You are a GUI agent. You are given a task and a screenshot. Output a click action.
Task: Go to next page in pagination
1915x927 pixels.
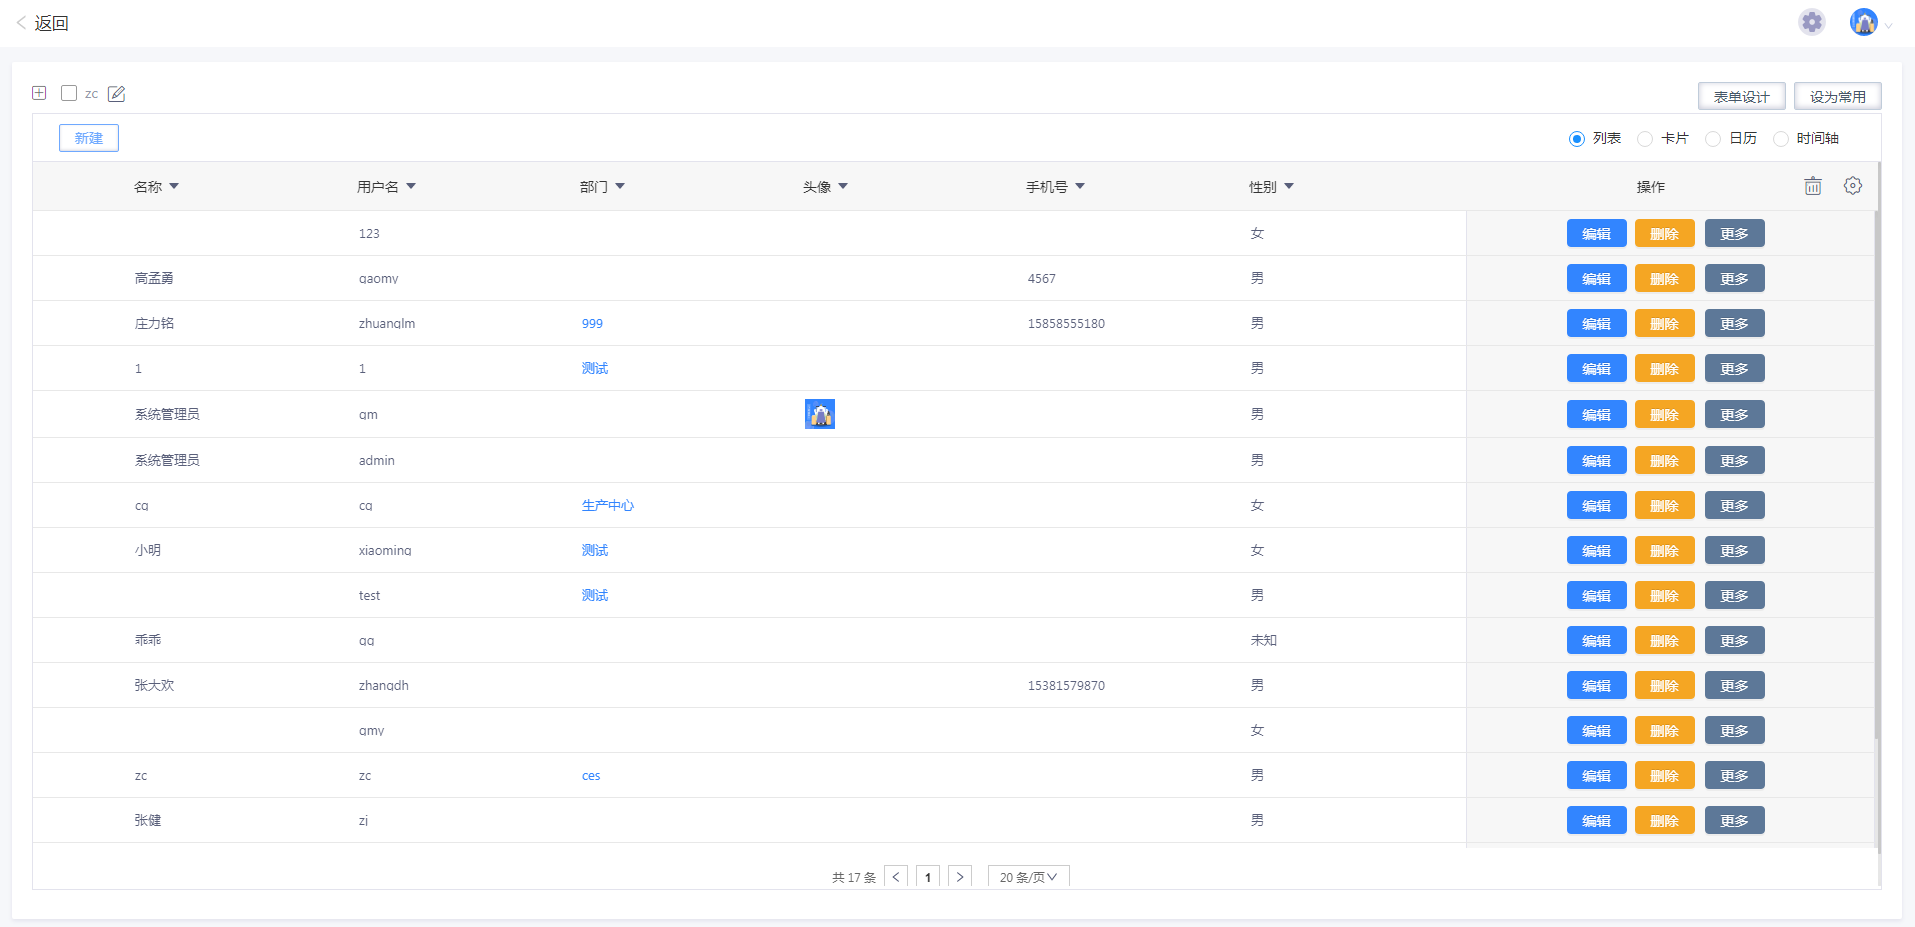[x=960, y=876]
